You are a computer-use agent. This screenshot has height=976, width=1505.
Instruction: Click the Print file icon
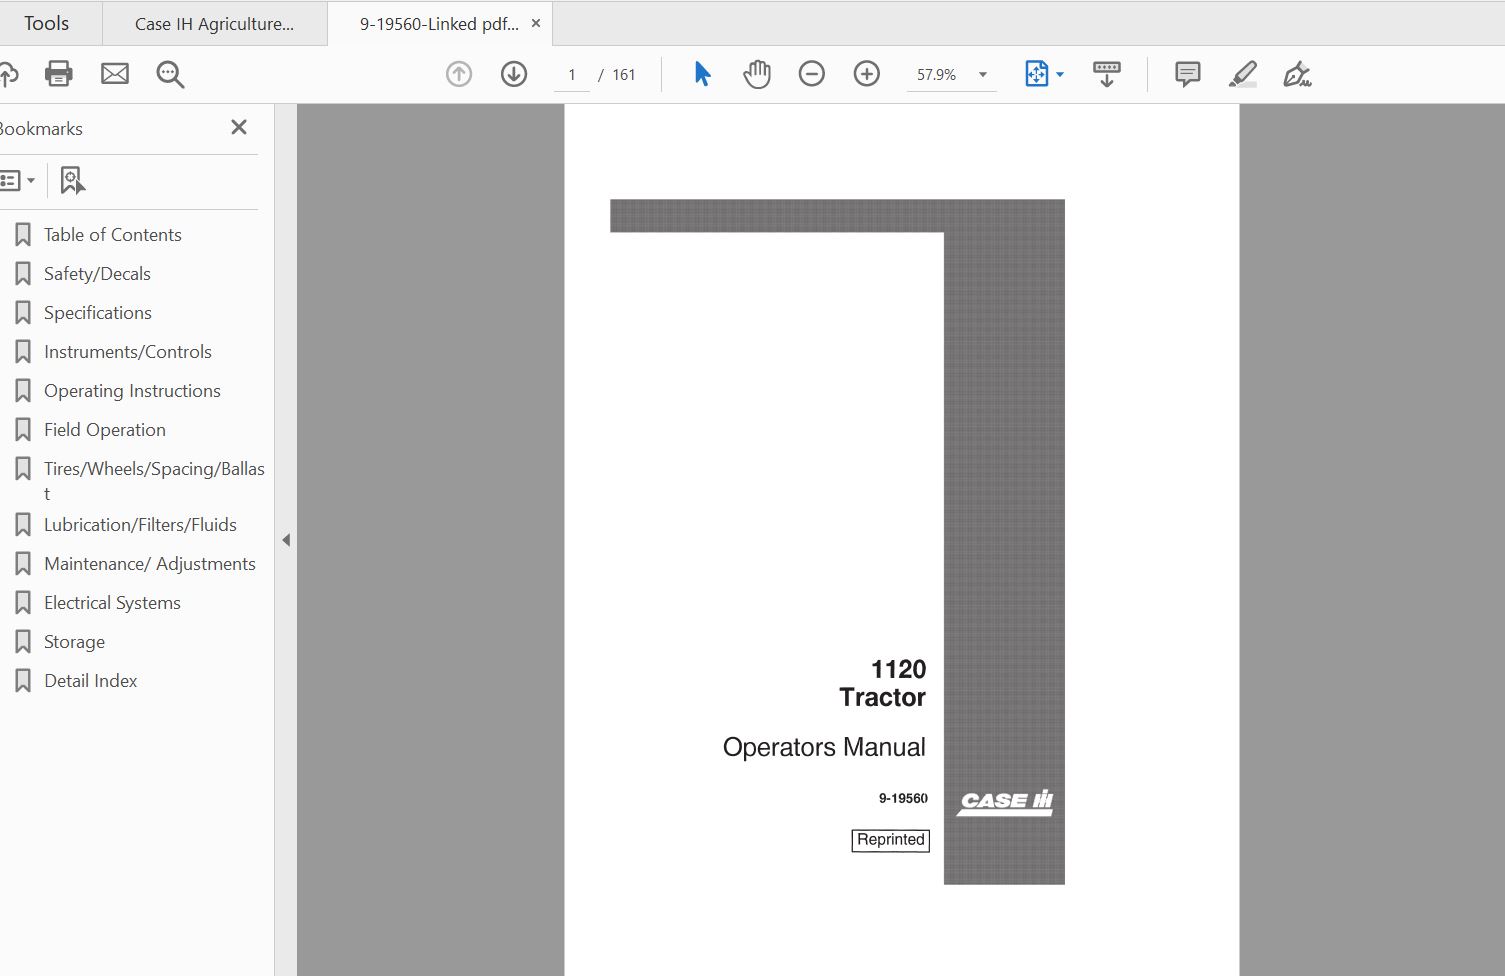[59, 74]
